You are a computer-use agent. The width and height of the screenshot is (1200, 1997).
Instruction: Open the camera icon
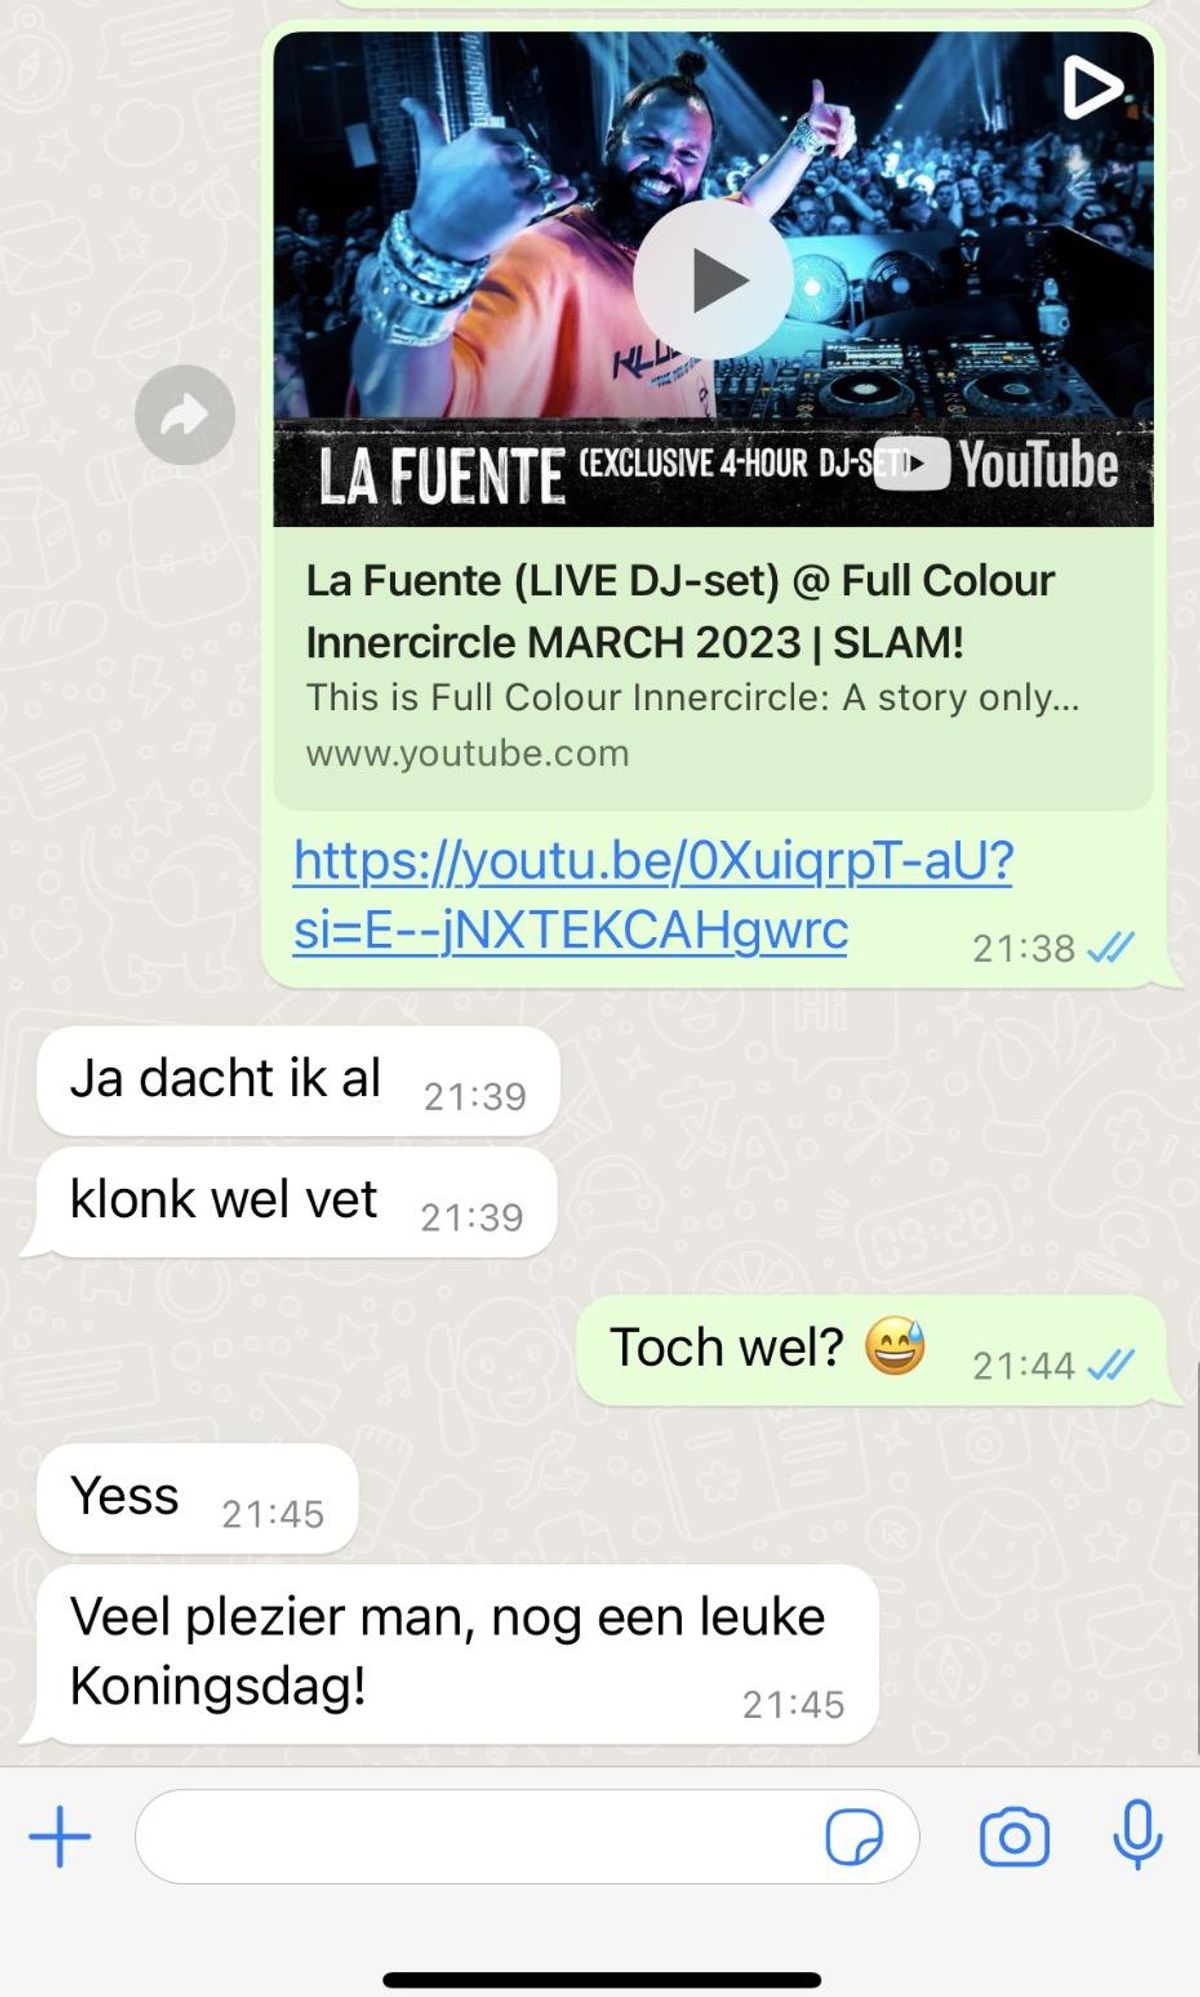point(1014,1837)
